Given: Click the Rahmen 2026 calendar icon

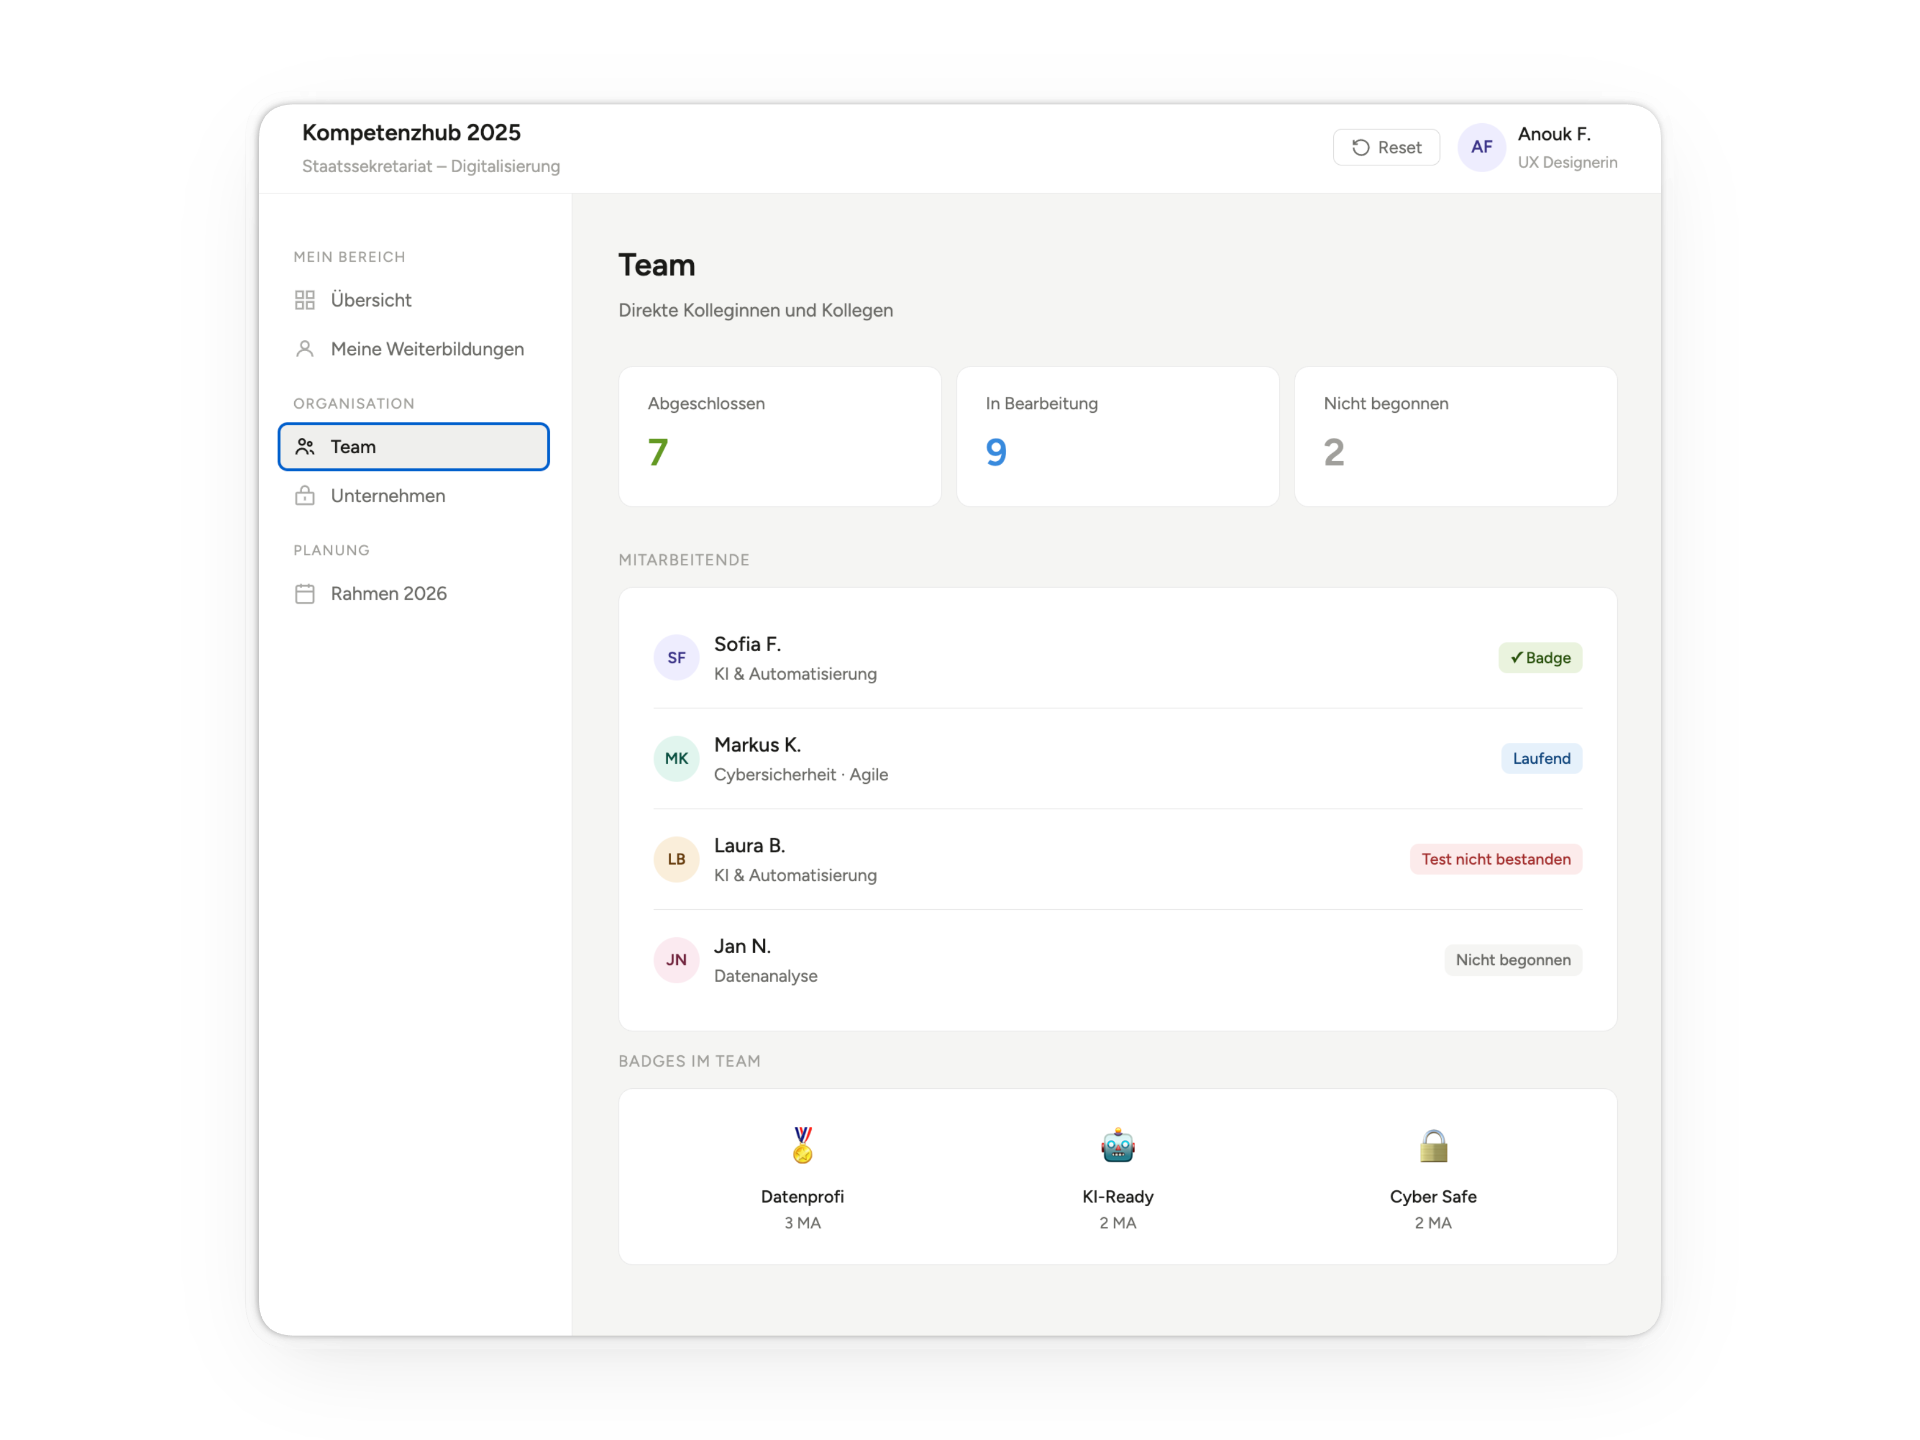Looking at the screenshot, I should coord(305,594).
